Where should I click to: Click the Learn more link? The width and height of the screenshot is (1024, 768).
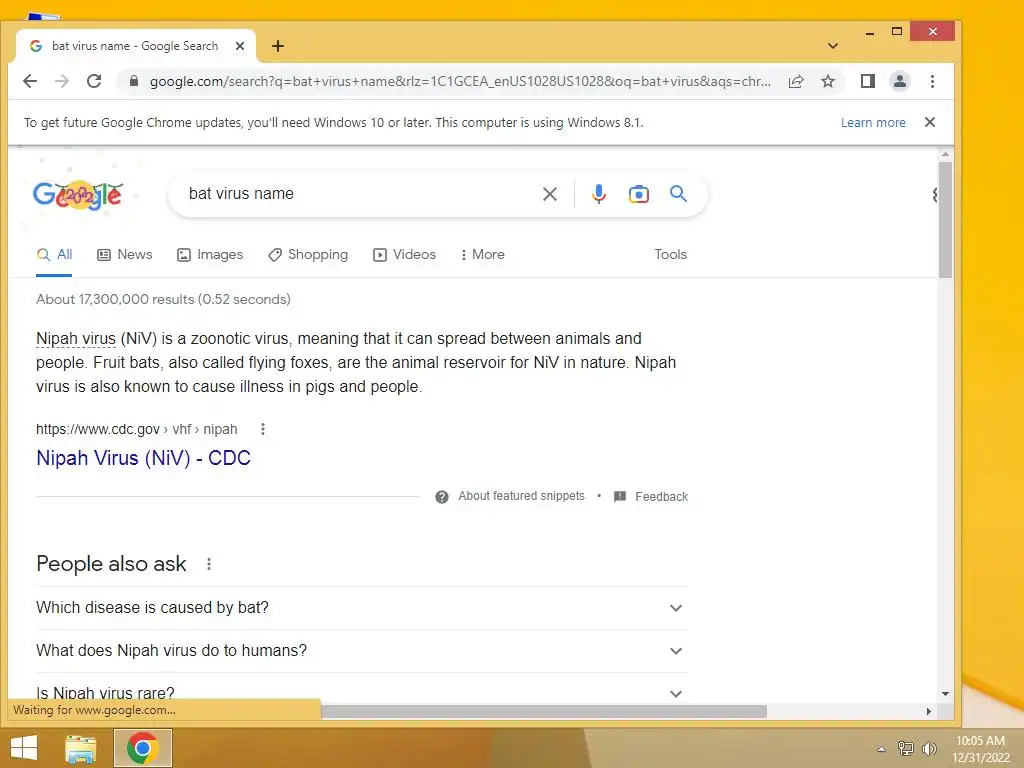pos(873,123)
